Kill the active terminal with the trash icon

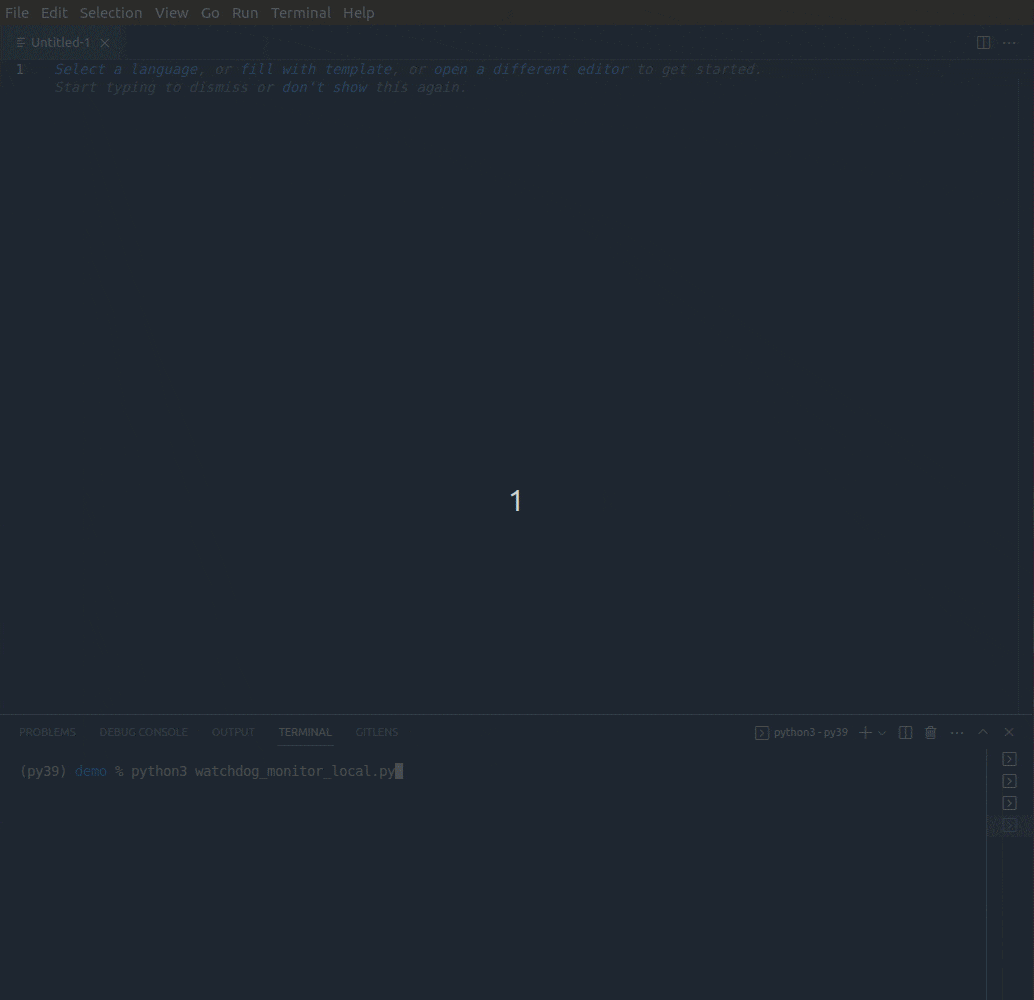(x=930, y=732)
